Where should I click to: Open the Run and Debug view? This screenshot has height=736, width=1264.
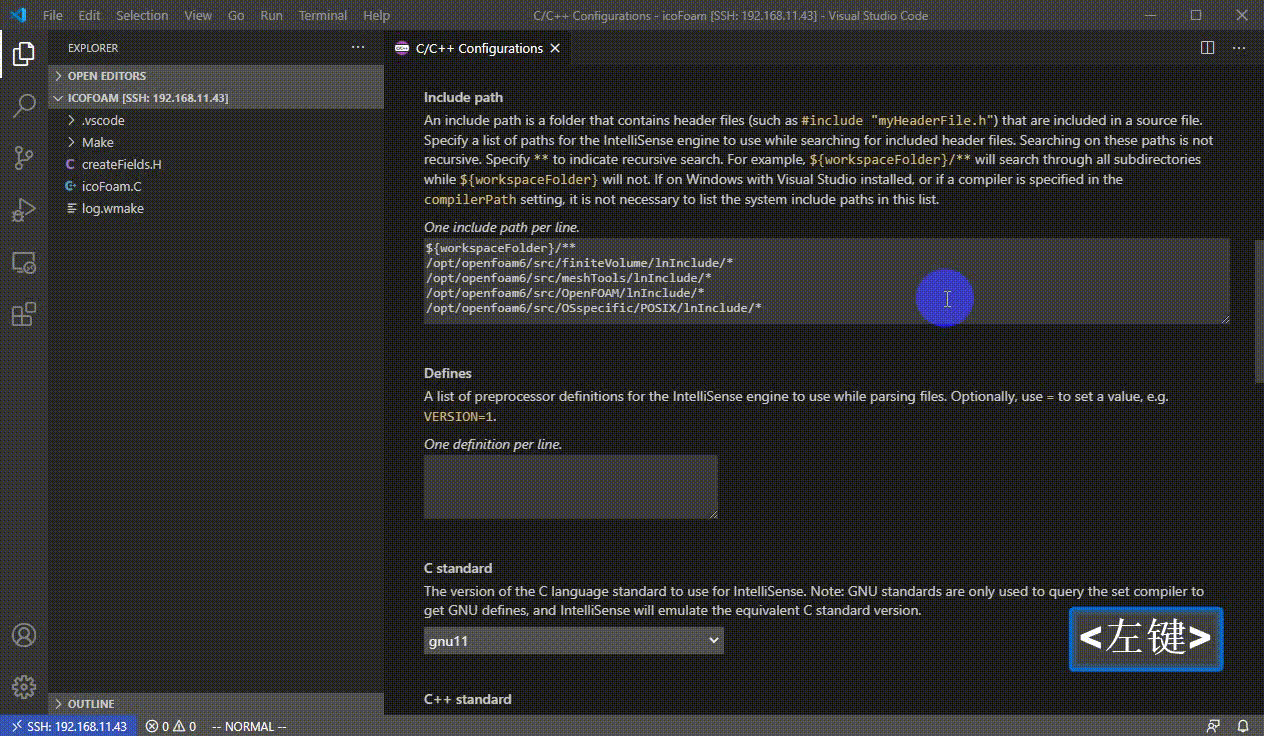[24, 210]
